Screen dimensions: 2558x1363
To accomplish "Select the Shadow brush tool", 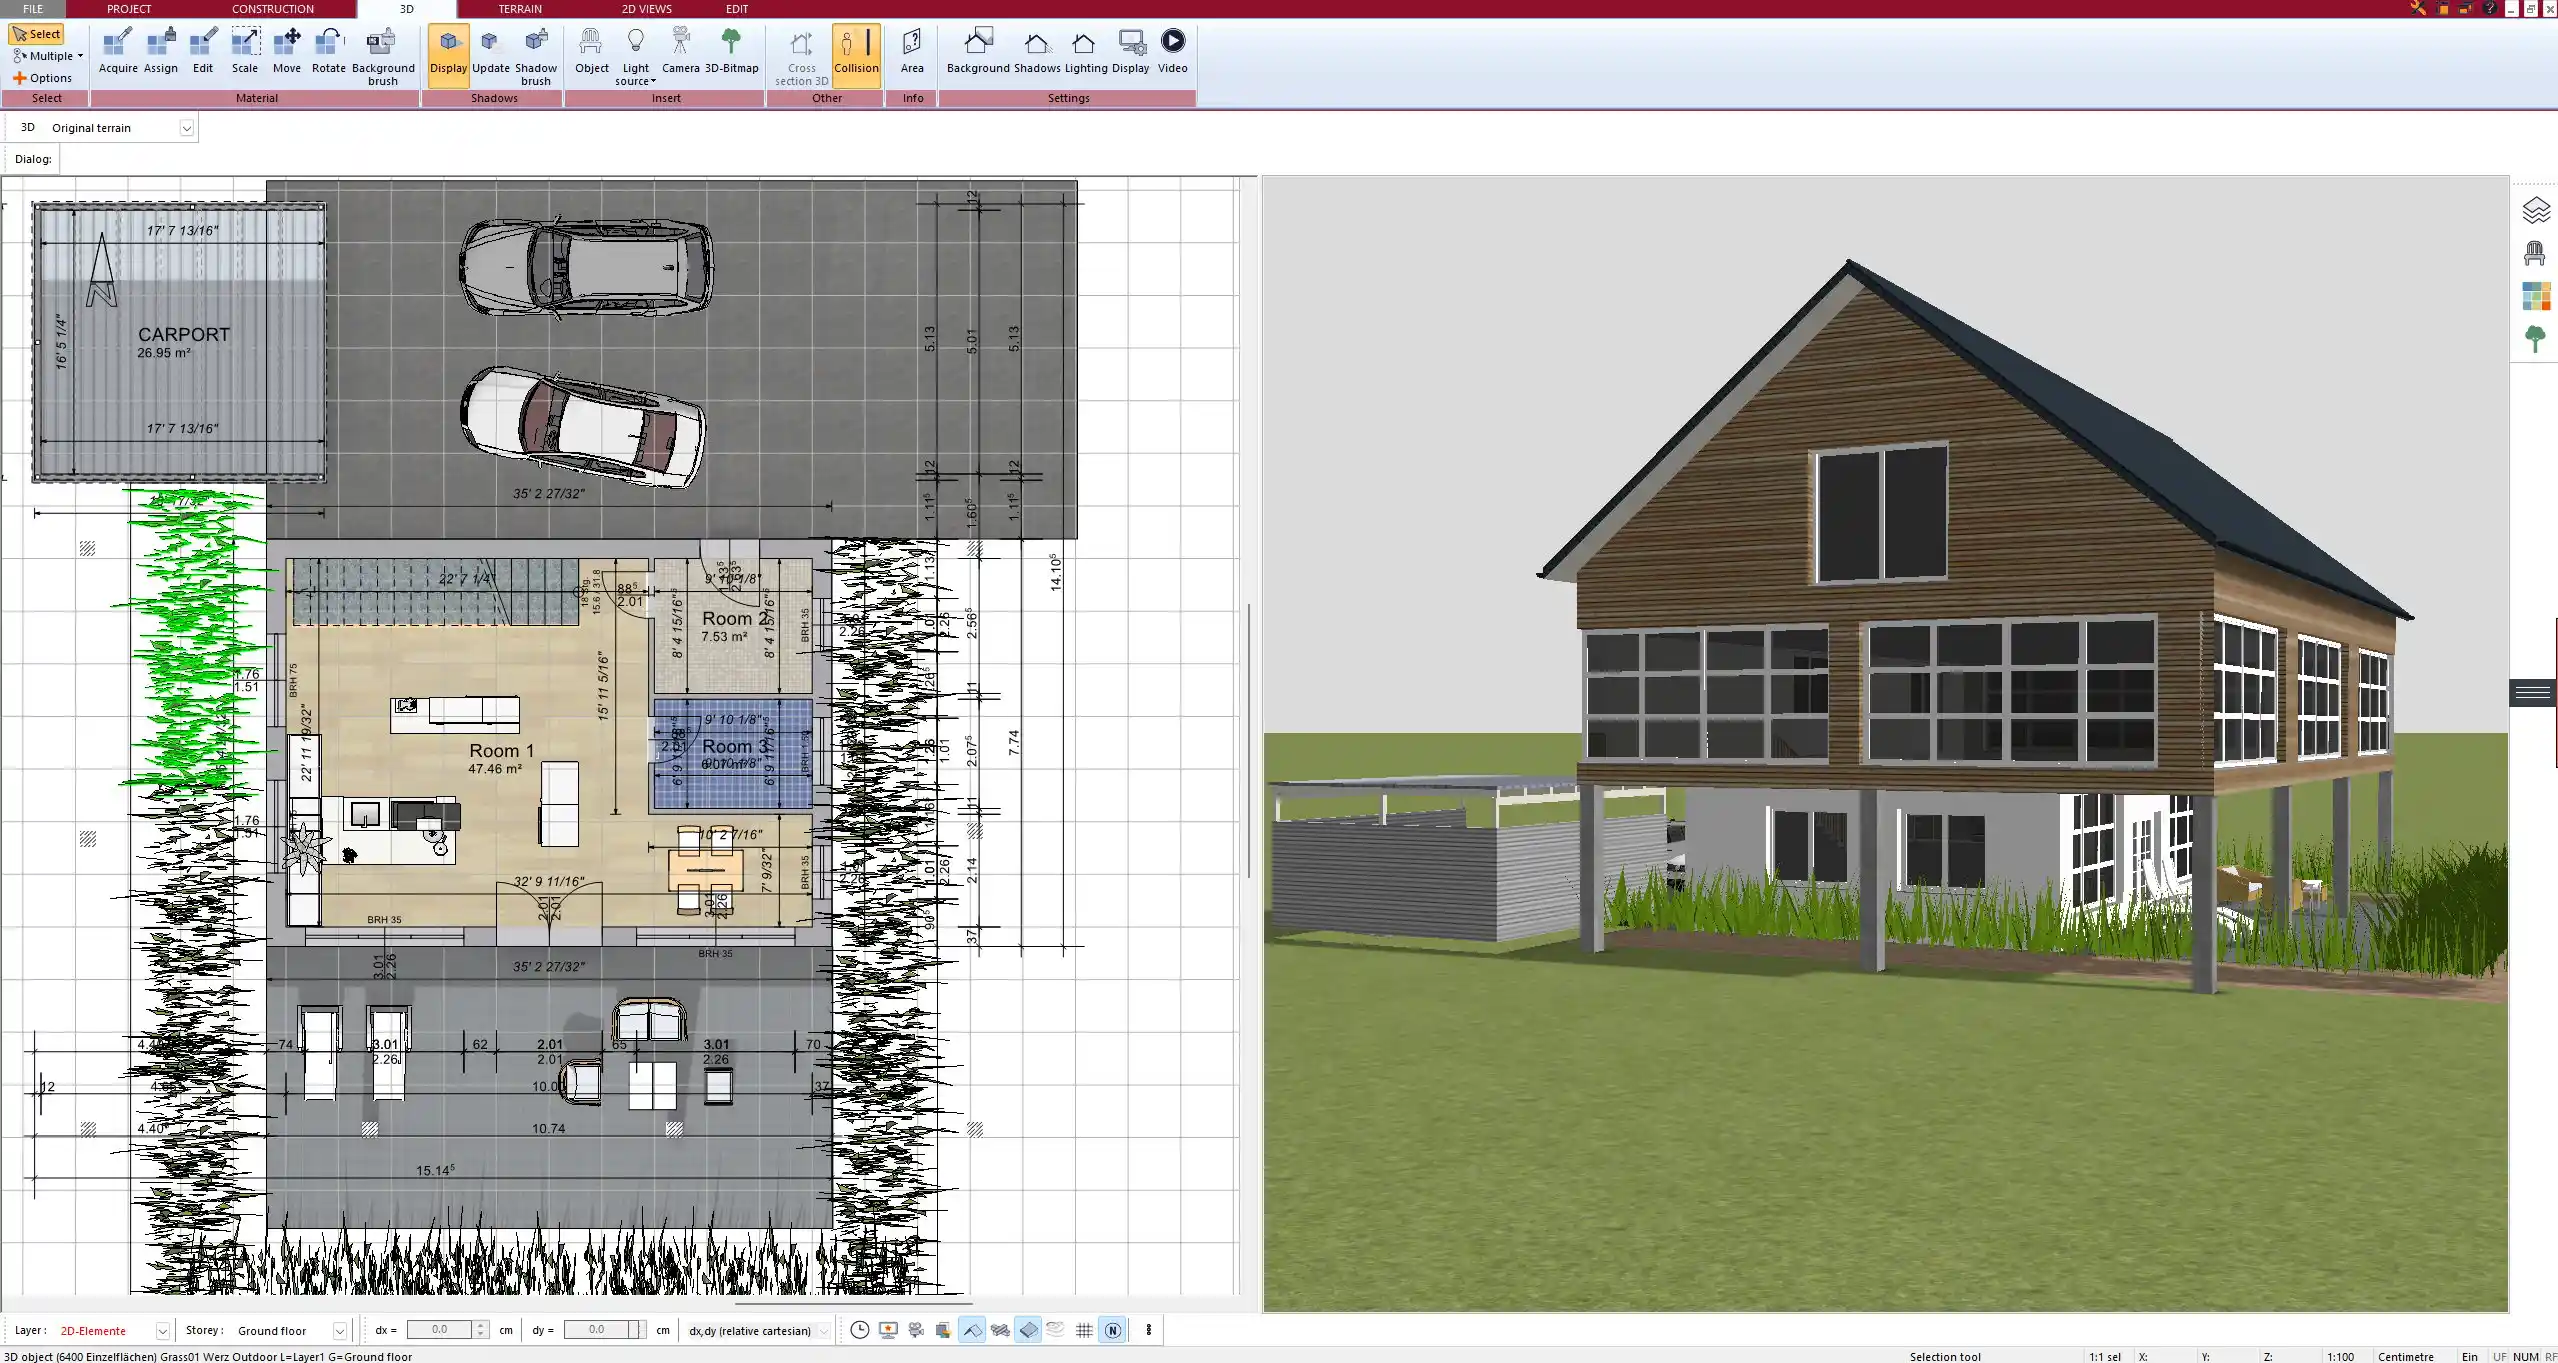I will [x=536, y=57].
